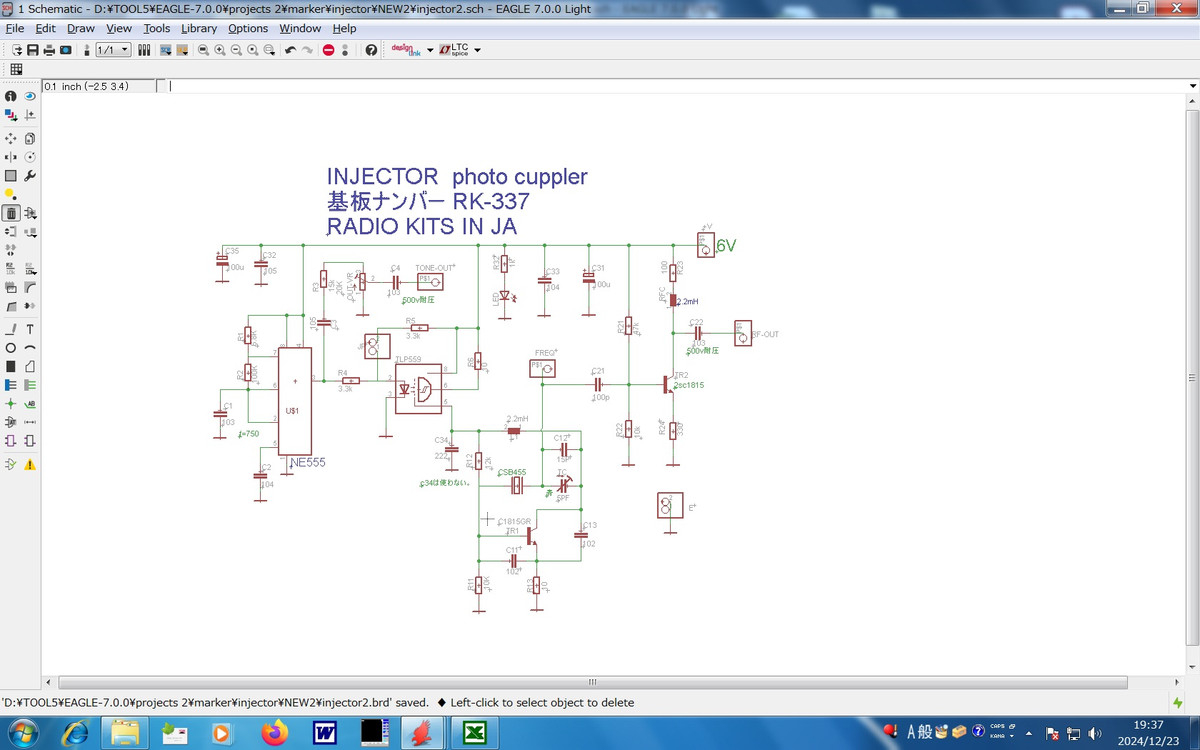Screen dimensions: 1200x750
Task: Expand the LTC spice dropdown arrow
Action: (x=477, y=50)
